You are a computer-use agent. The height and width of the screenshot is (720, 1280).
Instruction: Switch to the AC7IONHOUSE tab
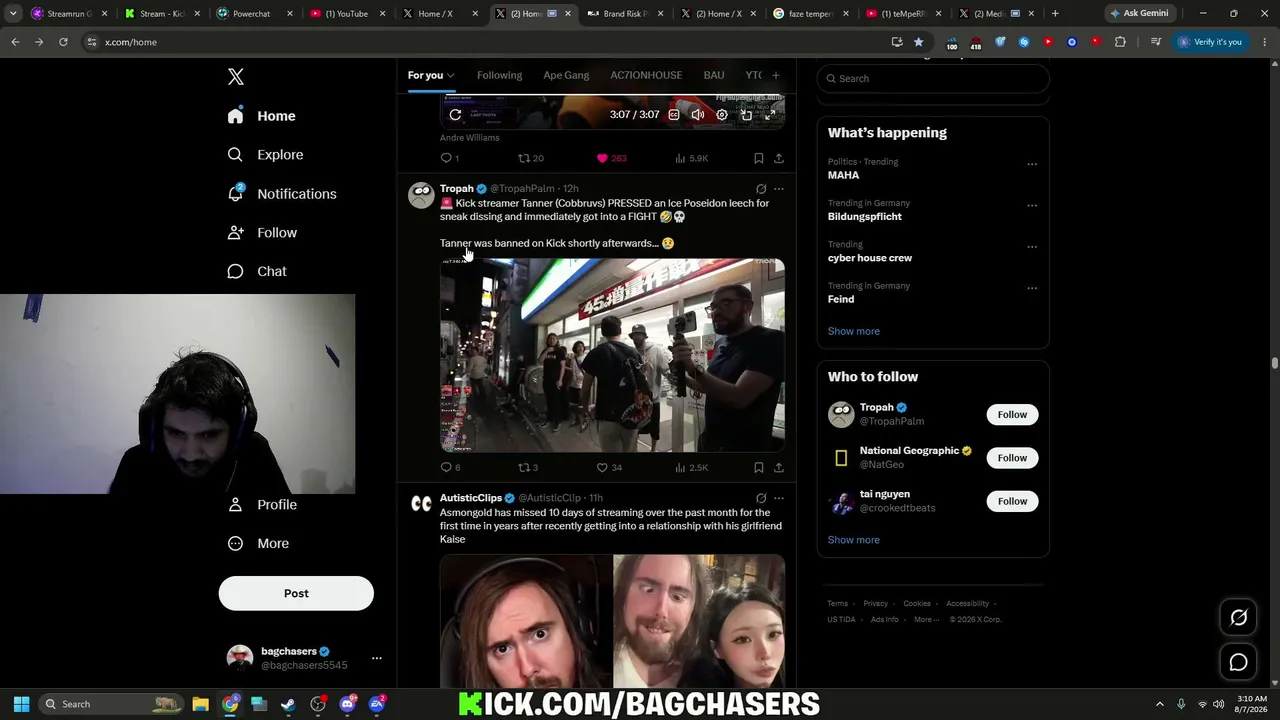[646, 75]
